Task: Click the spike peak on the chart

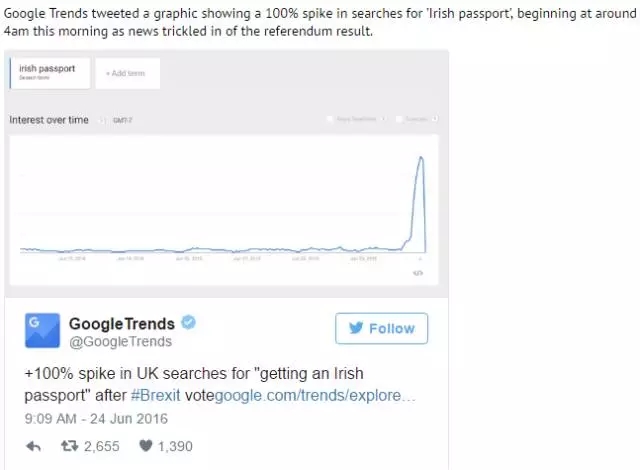Action: tap(421, 157)
